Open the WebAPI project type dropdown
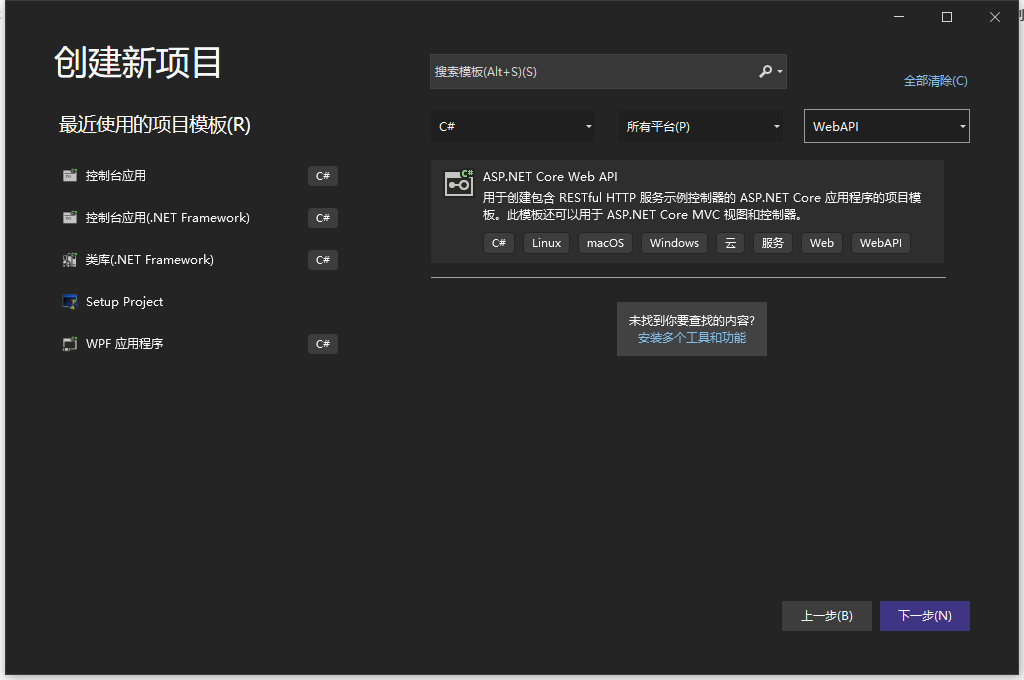This screenshot has width=1024, height=680. (x=887, y=126)
